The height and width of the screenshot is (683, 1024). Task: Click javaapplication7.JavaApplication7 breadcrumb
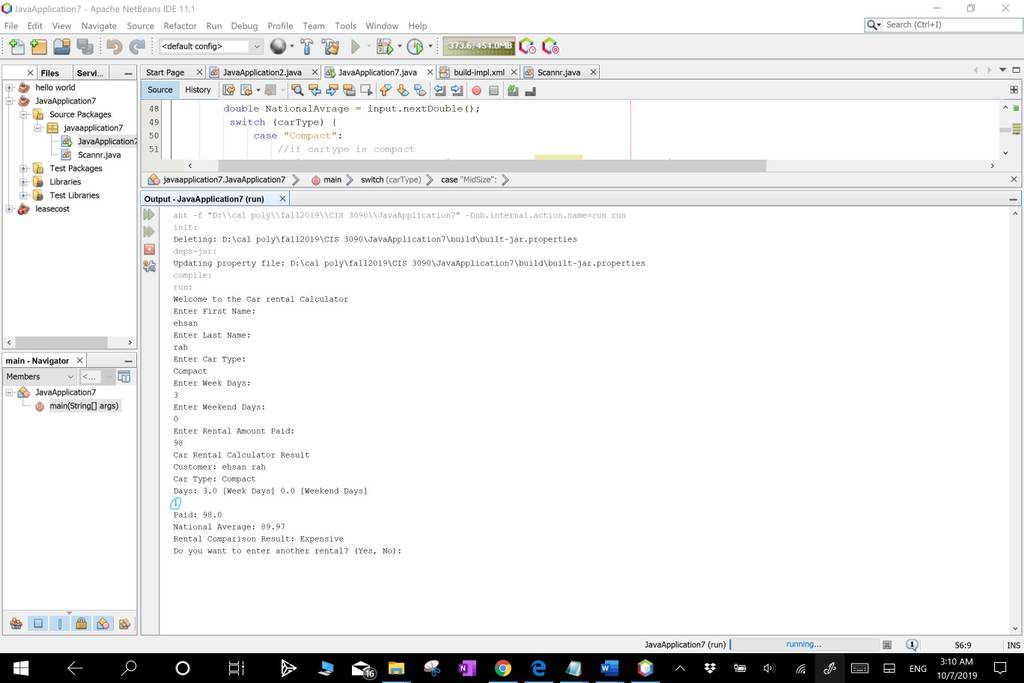(x=224, y=180)
